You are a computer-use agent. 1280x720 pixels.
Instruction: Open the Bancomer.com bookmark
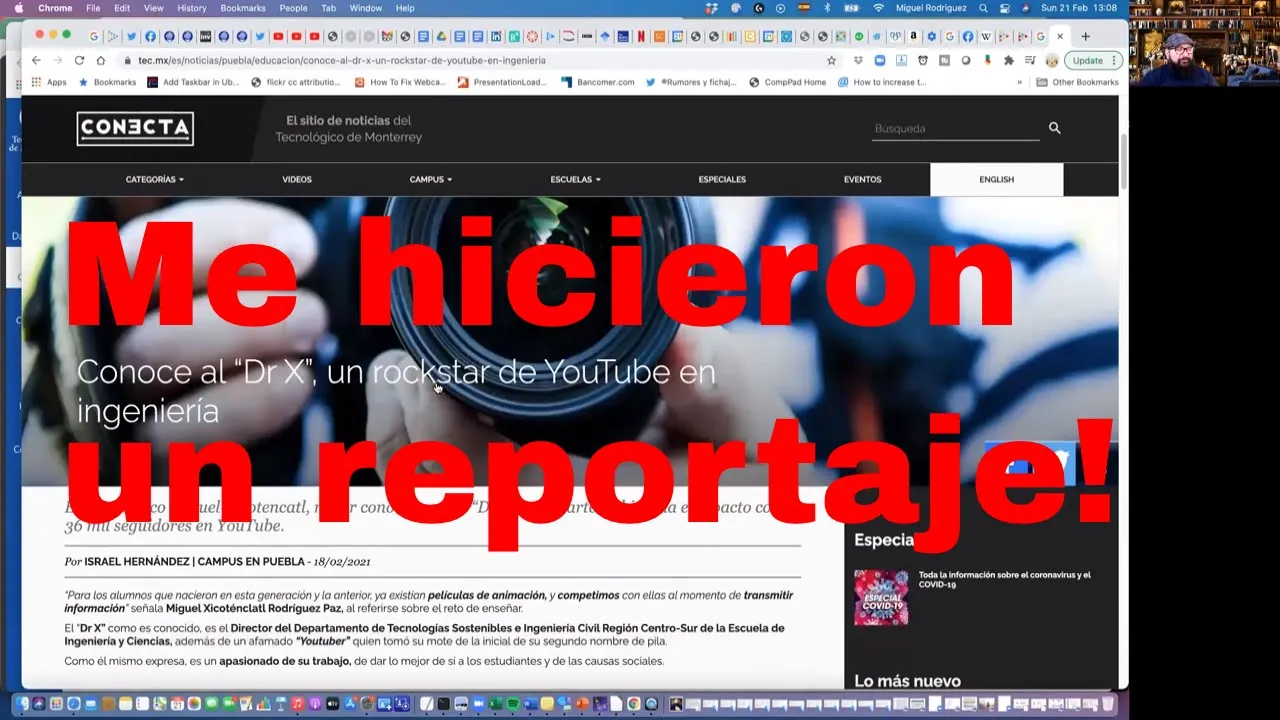pyautogui.click(x=599, y=82)
